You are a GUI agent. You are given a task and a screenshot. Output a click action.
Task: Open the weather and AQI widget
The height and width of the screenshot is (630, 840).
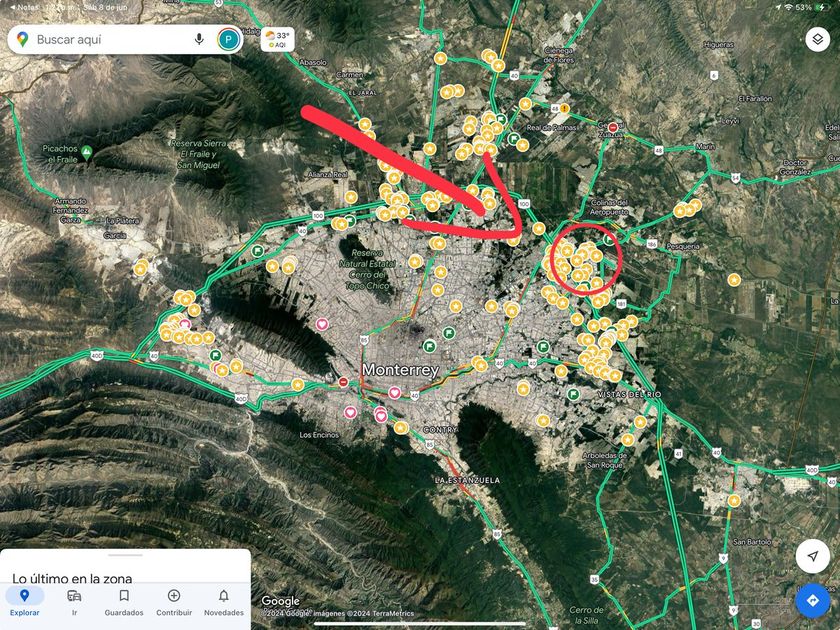[278, 40]
